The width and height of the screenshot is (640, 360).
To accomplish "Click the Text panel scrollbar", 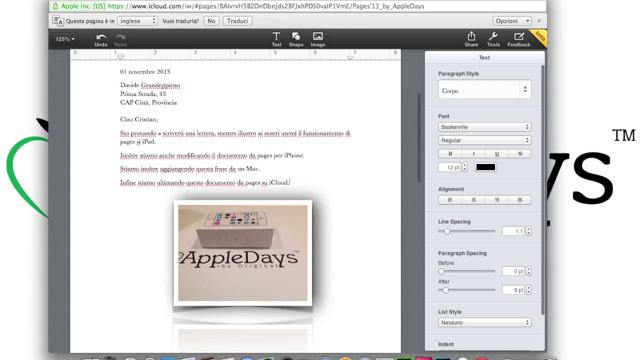I will coord(542,190).
